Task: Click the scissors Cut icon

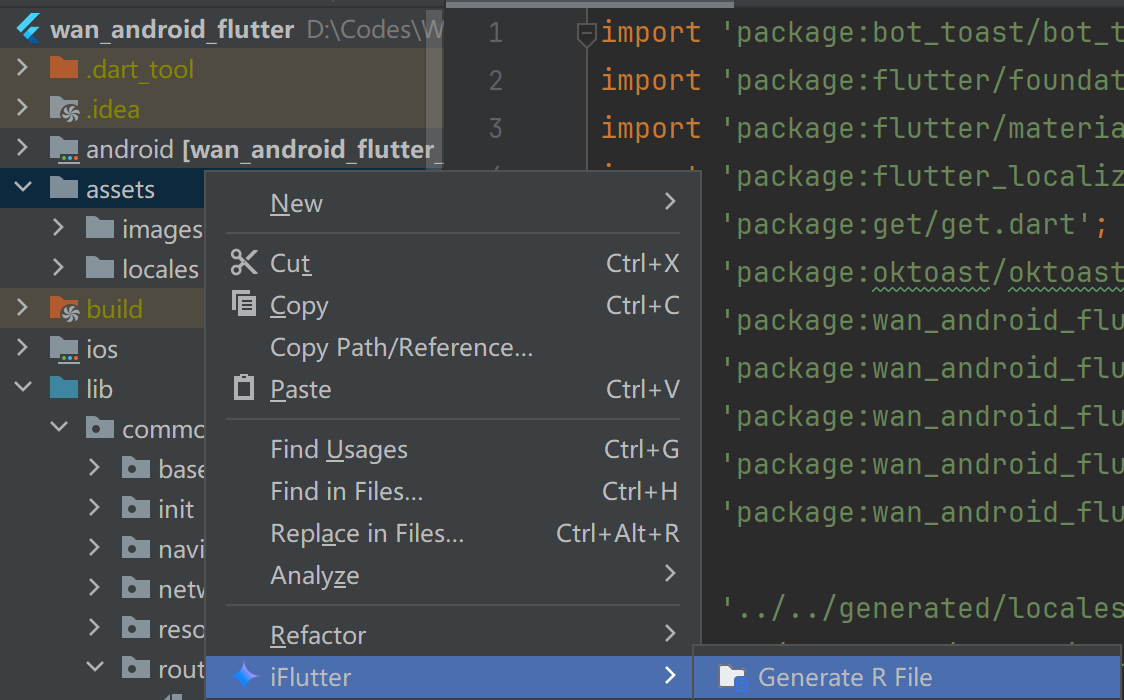Action: click(x=244, y=263)
